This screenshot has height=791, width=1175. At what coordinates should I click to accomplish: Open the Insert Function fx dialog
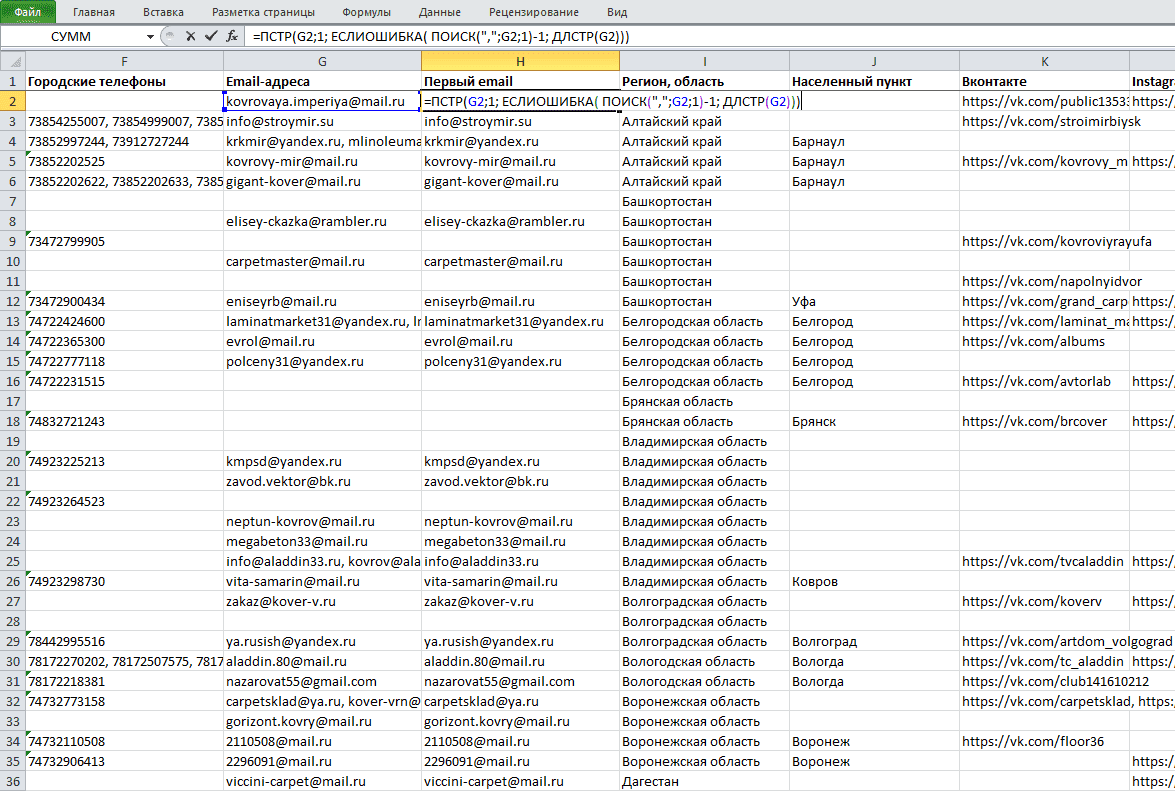click(x=232, y=36)
